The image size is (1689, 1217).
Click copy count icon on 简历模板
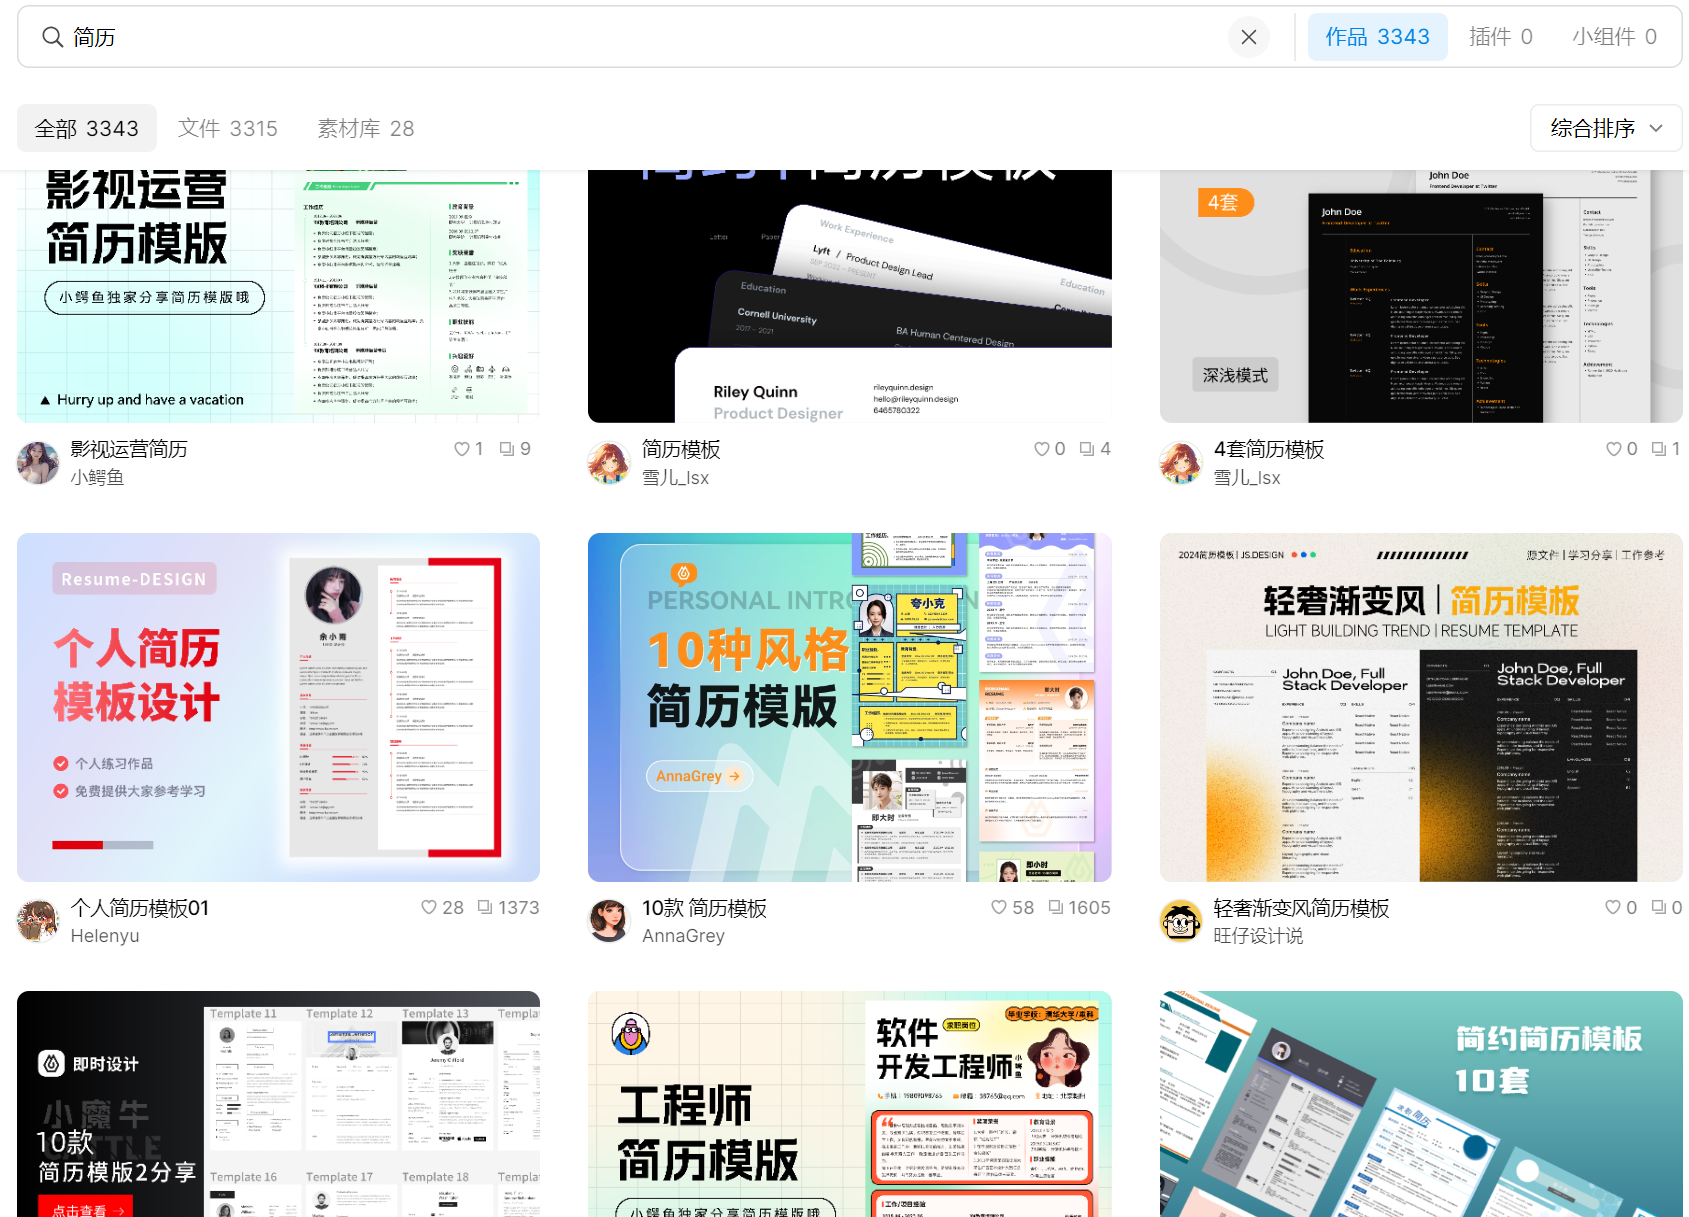pyautogui.click(x=1087, y=449)
